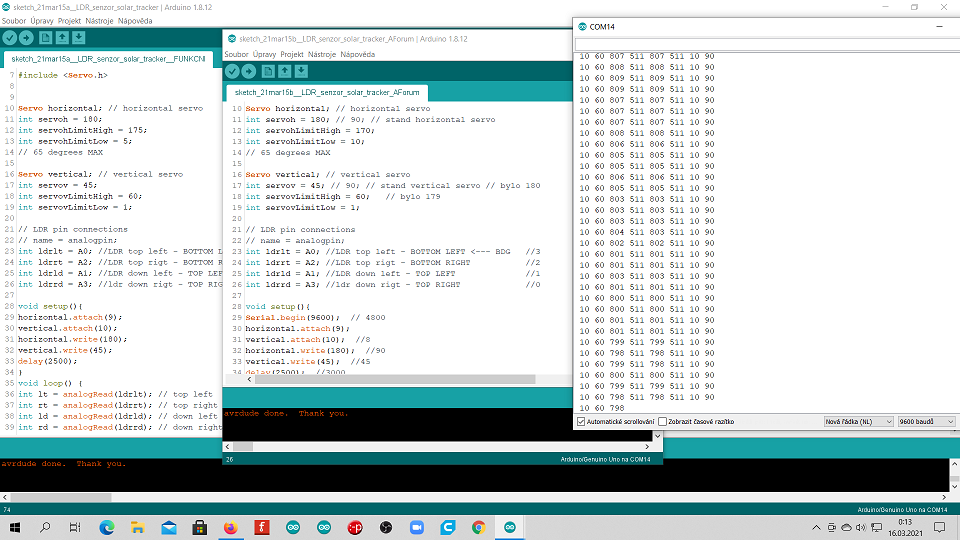
Task: Click Verify button in back Arduino window
Action: coord(10,38)
